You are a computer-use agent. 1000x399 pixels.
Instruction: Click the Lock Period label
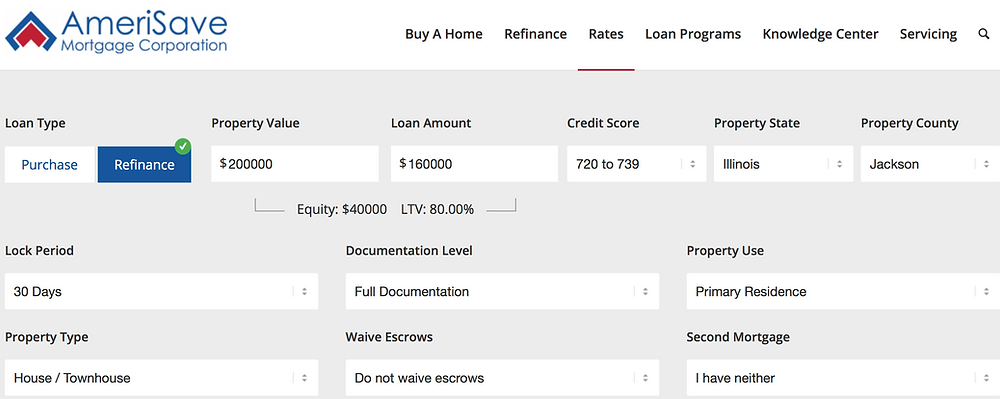pos(40,250)
